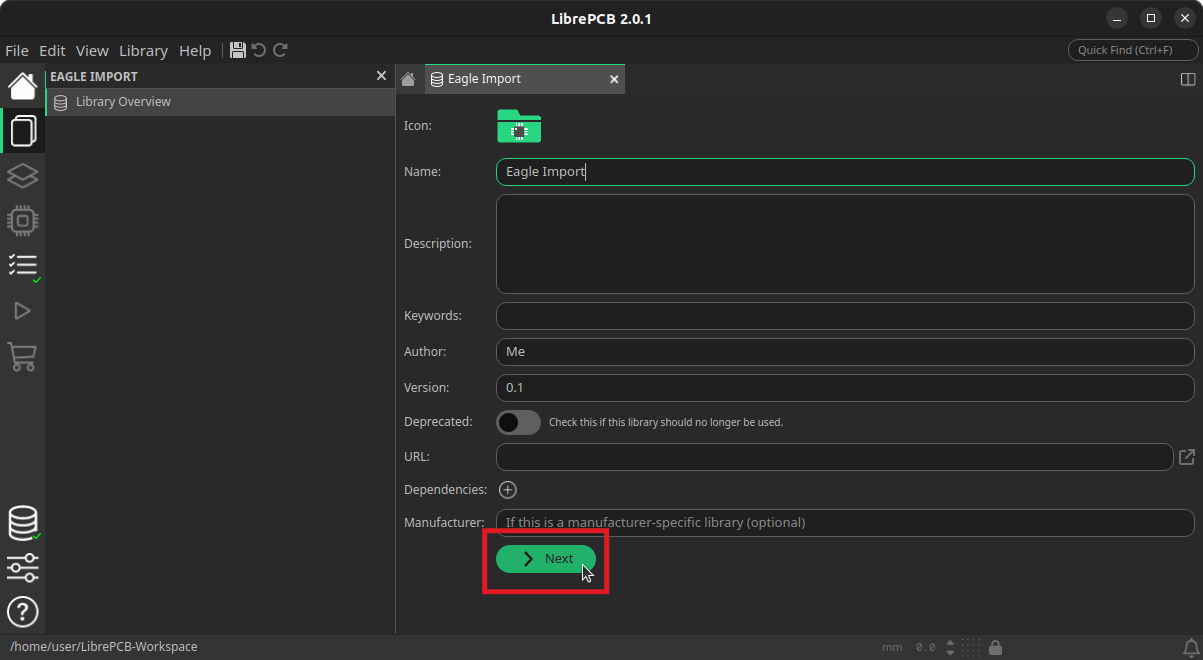
Task: Open the Rule Check checklist panel
Action: [x=23, y=266]
